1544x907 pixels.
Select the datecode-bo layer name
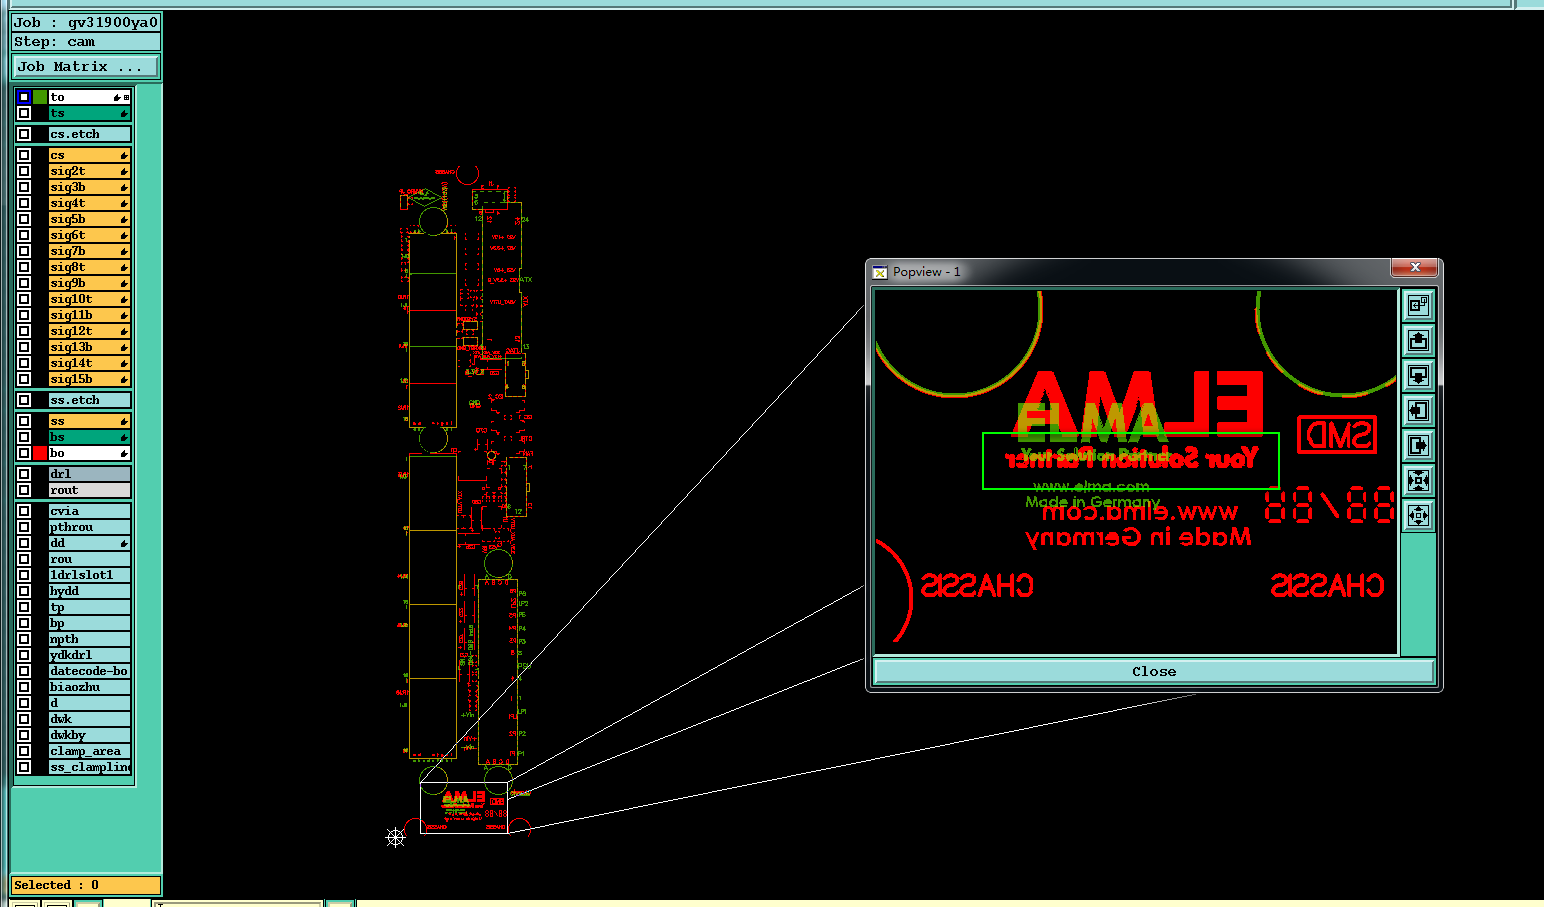tap(89, 671)
